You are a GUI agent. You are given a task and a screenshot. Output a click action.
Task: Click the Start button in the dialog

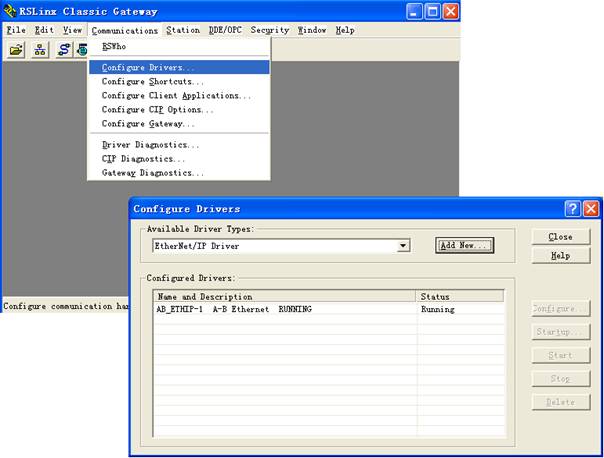point(560,355)
